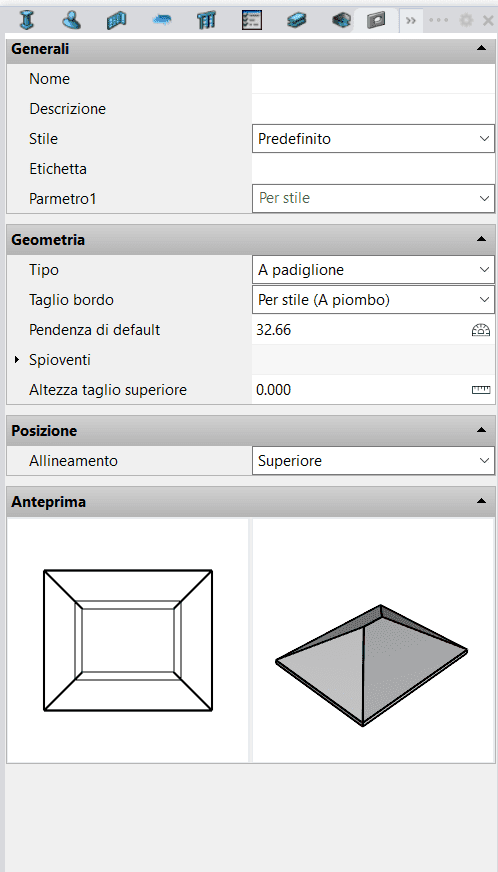Viewport: 498px width, 872px height.
Task: Click the Nome input field
Action: point(373,79)
